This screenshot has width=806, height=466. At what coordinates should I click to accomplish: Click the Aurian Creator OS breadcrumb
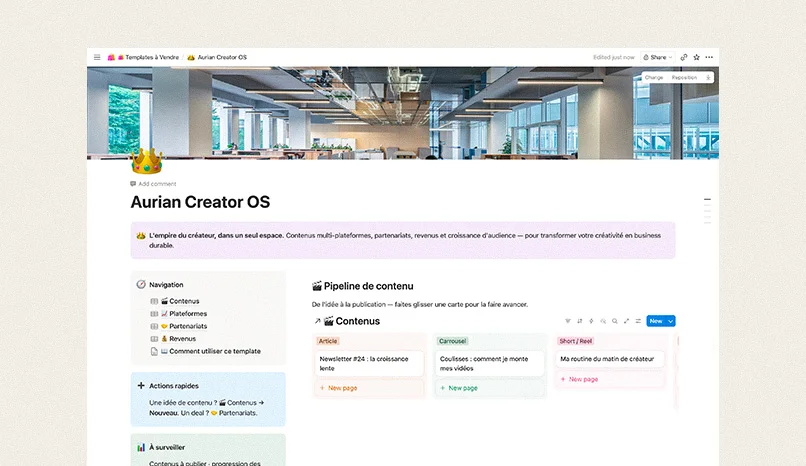pyautogui.click(x=217, y=57)
